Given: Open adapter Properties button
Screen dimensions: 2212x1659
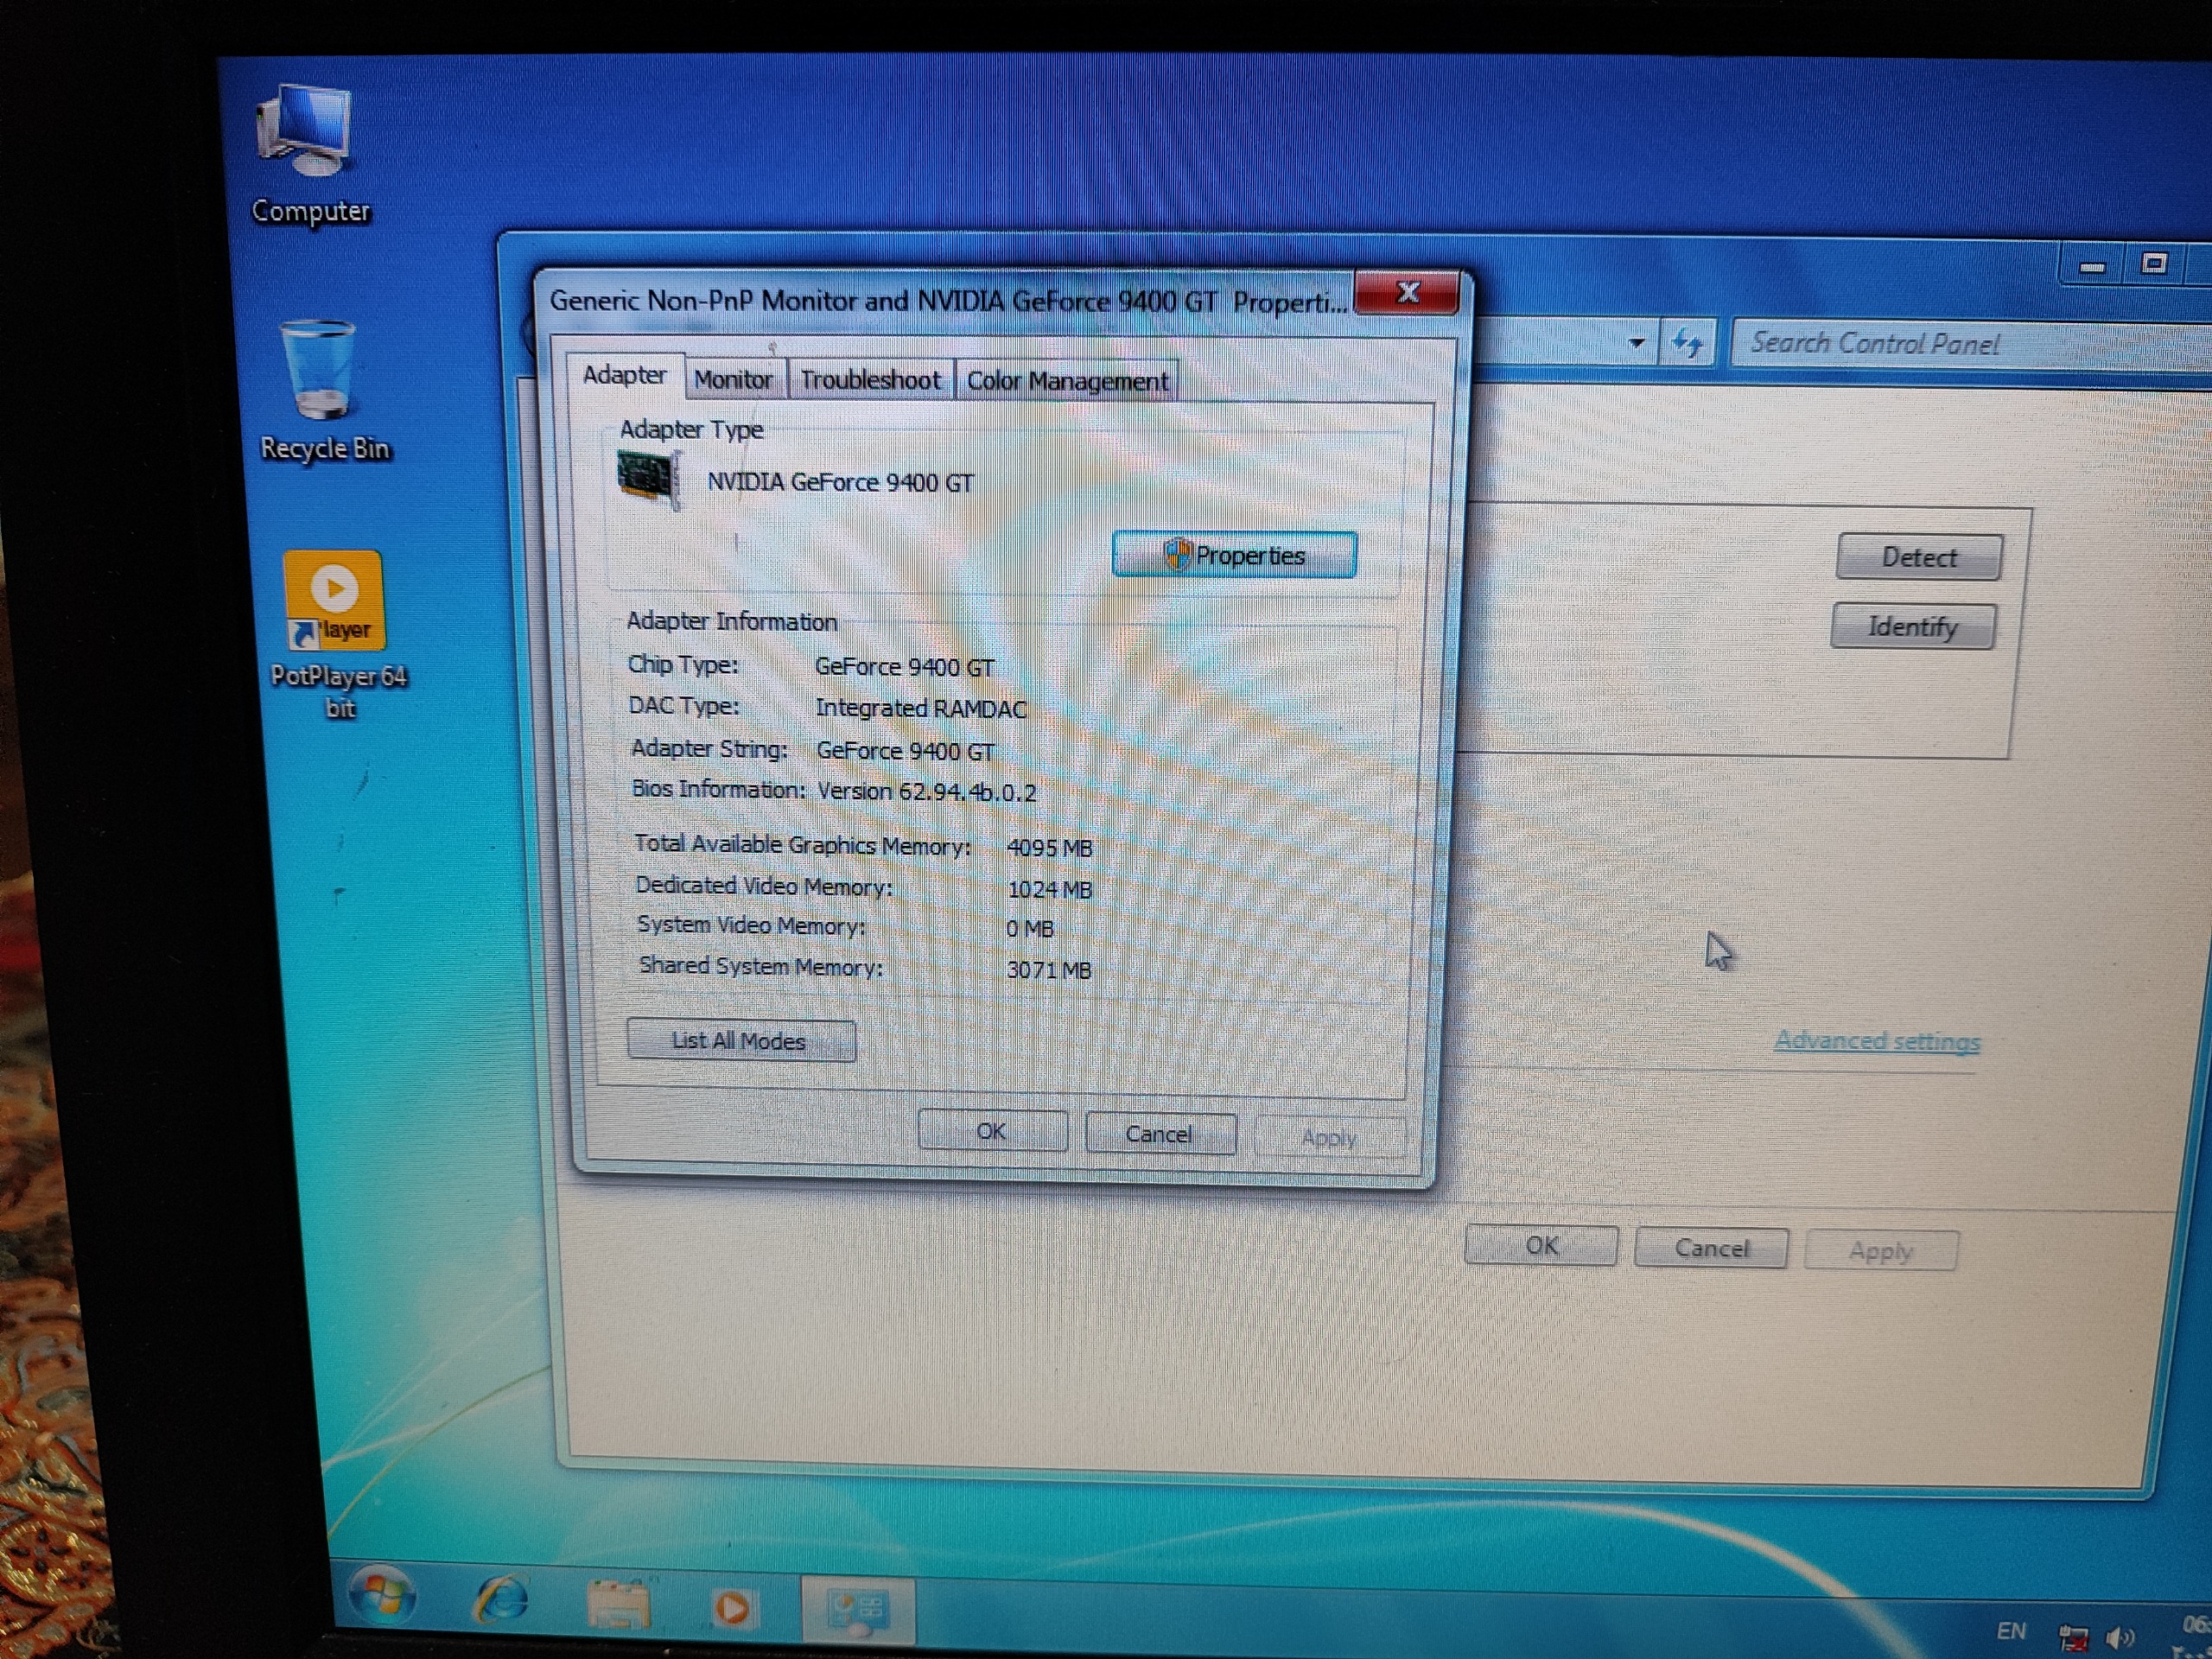Looking at the screenshot, I should coord(1234,555).
